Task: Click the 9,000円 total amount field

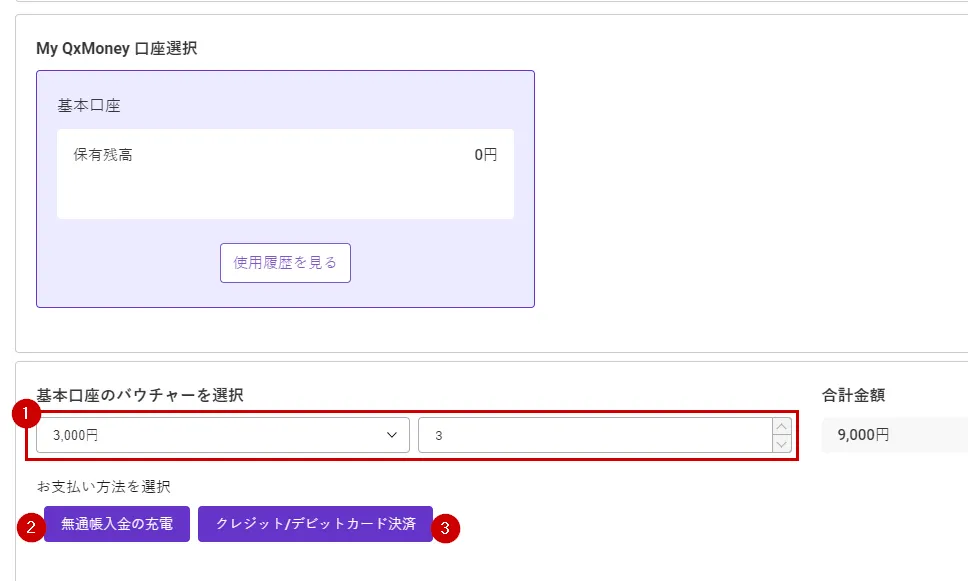Action: tap(895, 435)
